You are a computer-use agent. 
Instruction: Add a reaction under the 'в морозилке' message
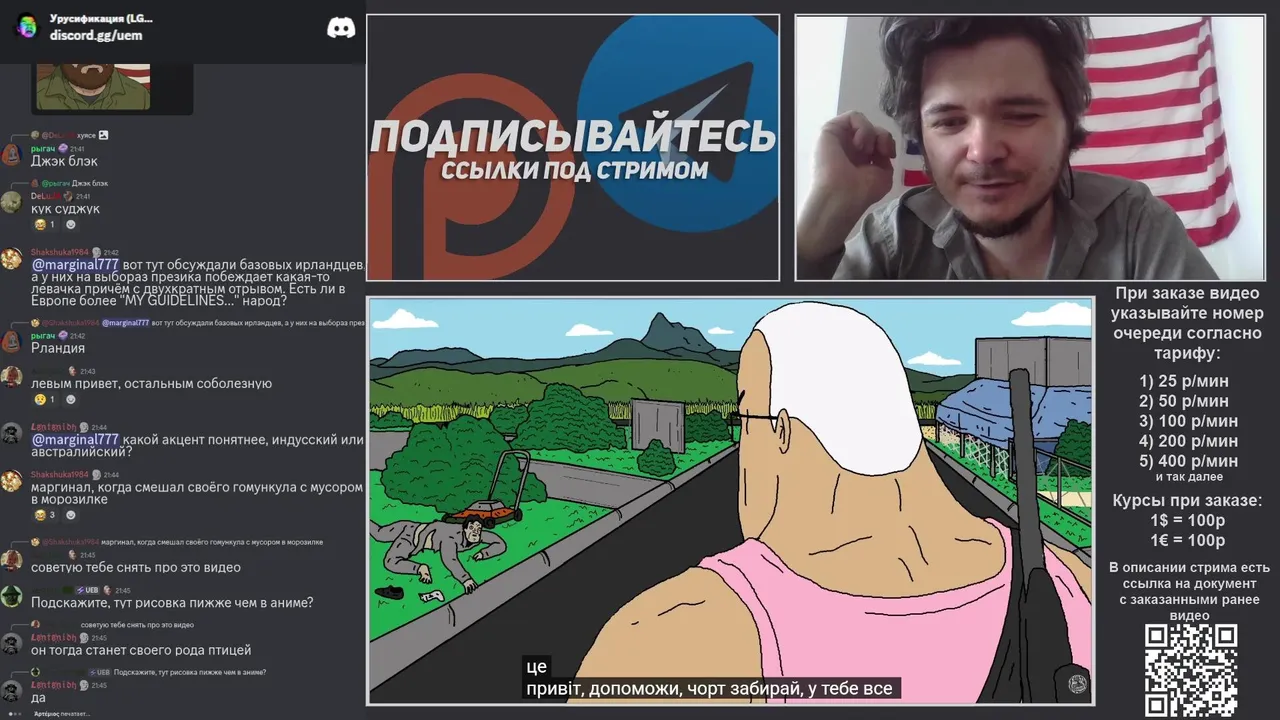71,515
